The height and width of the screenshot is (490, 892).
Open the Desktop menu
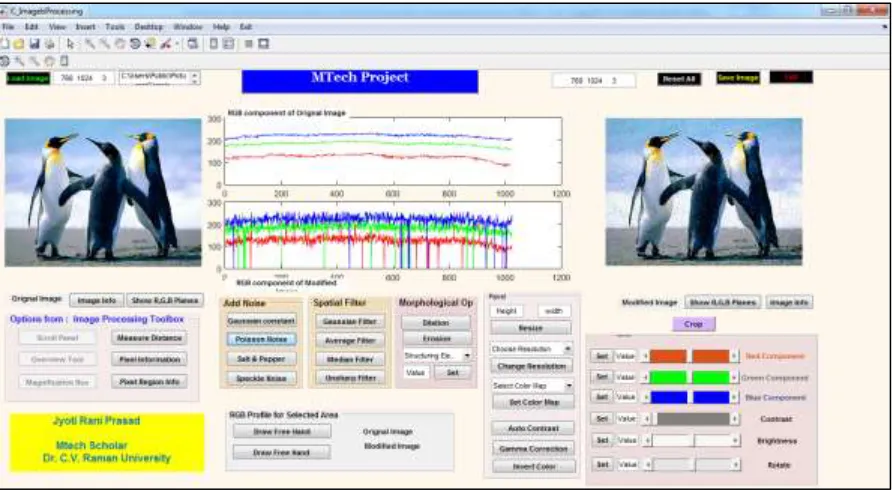coord(148,27)
